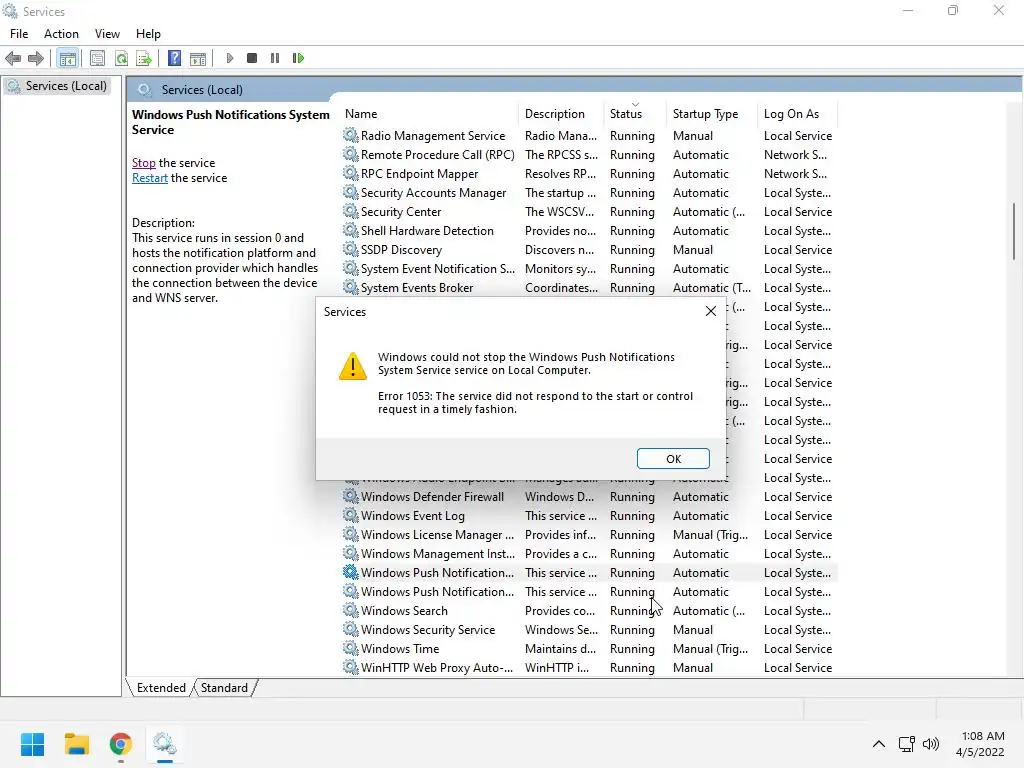
Task: Sort by the Status column header
Action: pos(635,114)
